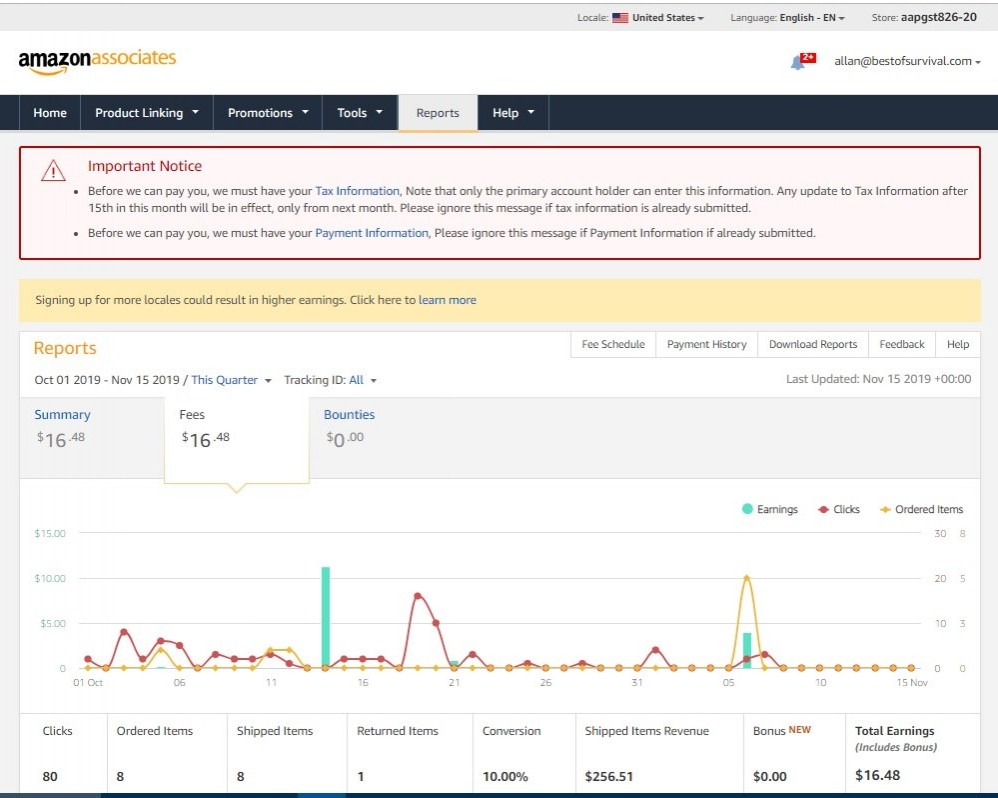
Task: Switch to the Summary tab
Action: tap(92, 438)
